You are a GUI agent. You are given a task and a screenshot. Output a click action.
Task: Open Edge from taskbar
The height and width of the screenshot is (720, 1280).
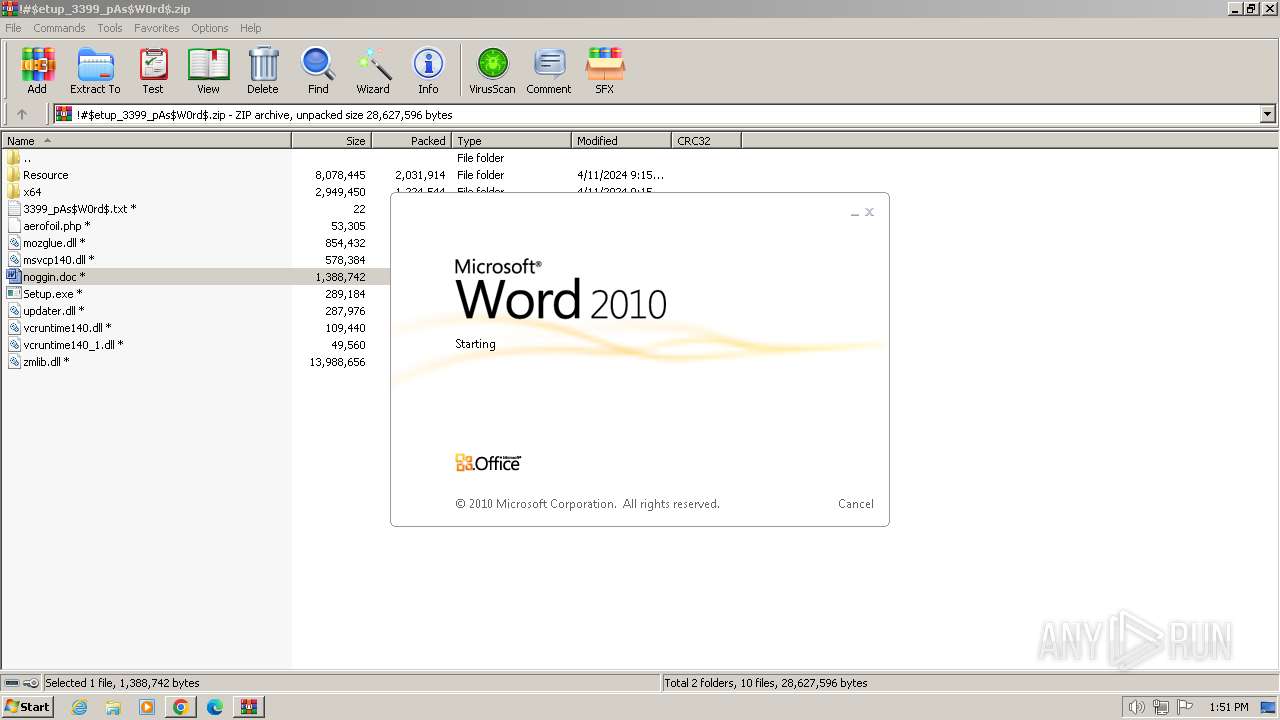point(215,707)
